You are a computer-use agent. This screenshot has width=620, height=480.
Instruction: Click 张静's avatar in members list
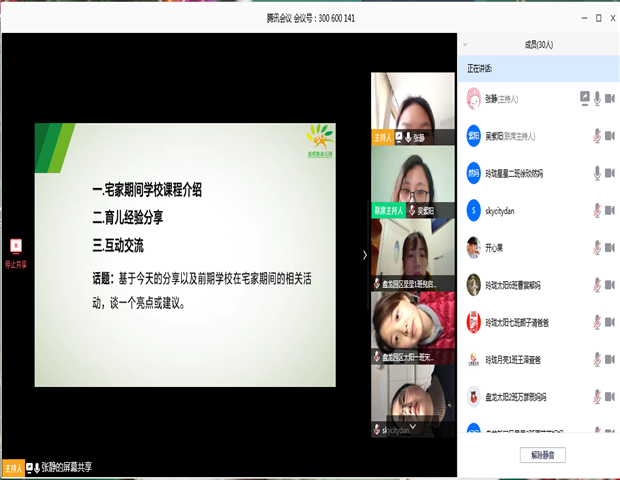pos(473,98)
